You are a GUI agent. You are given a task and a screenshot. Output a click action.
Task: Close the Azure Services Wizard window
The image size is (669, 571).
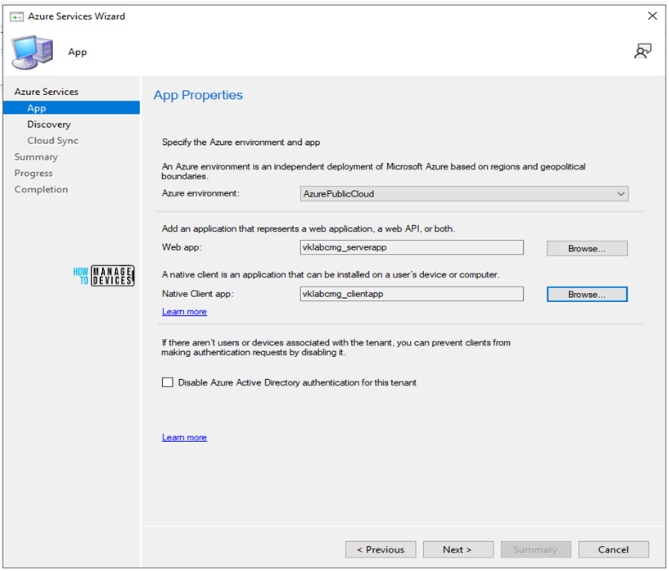click(652, 17)
